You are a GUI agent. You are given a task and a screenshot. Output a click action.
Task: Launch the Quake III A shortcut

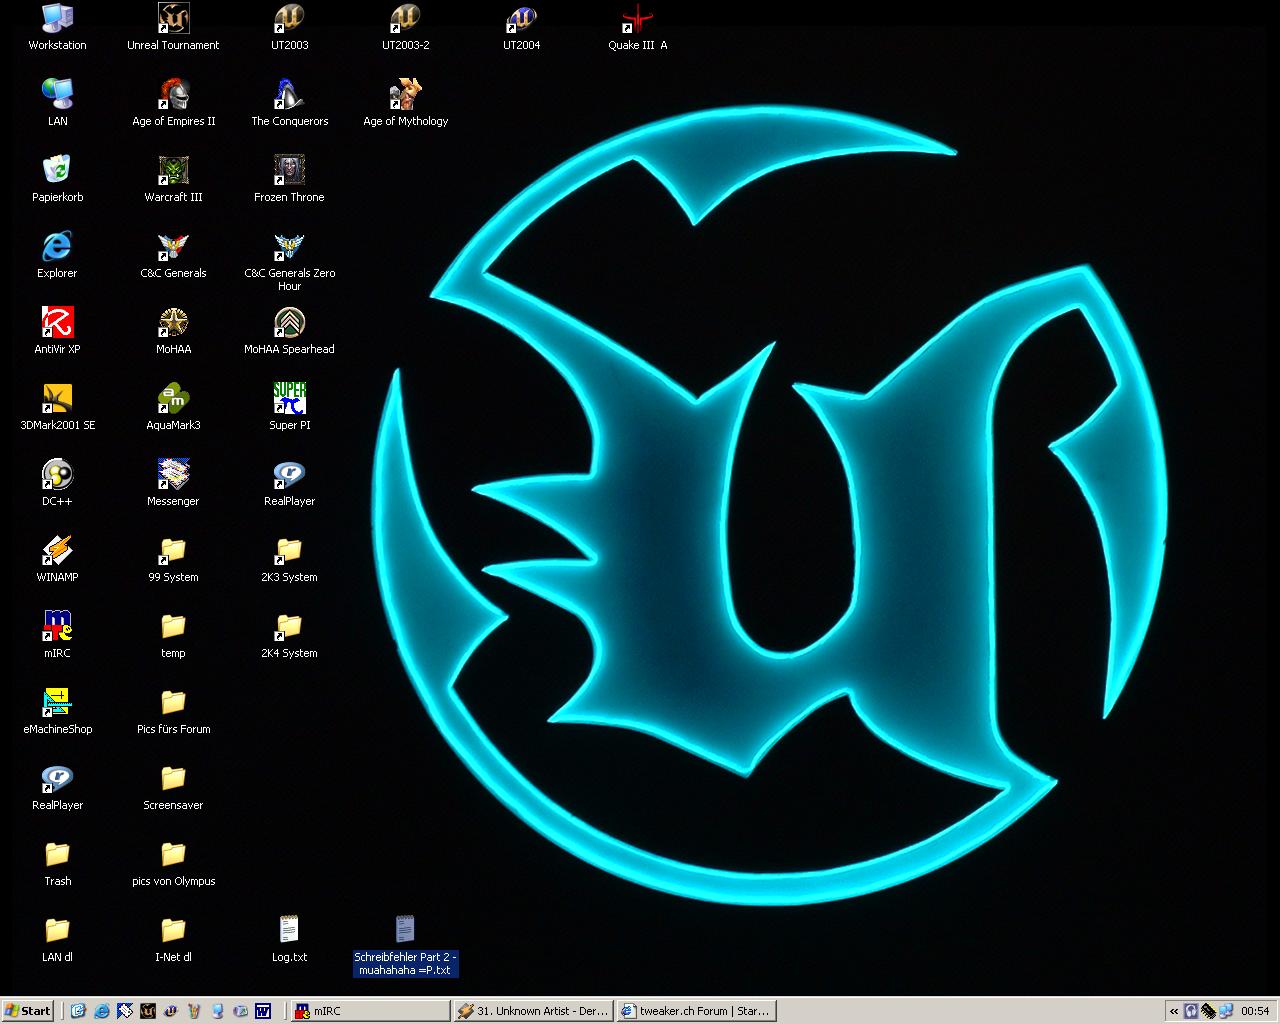coord(637,19)
